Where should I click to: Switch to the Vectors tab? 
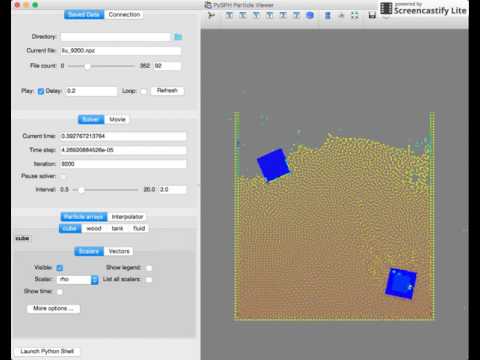pyautogui.click(x=119, y=251)
